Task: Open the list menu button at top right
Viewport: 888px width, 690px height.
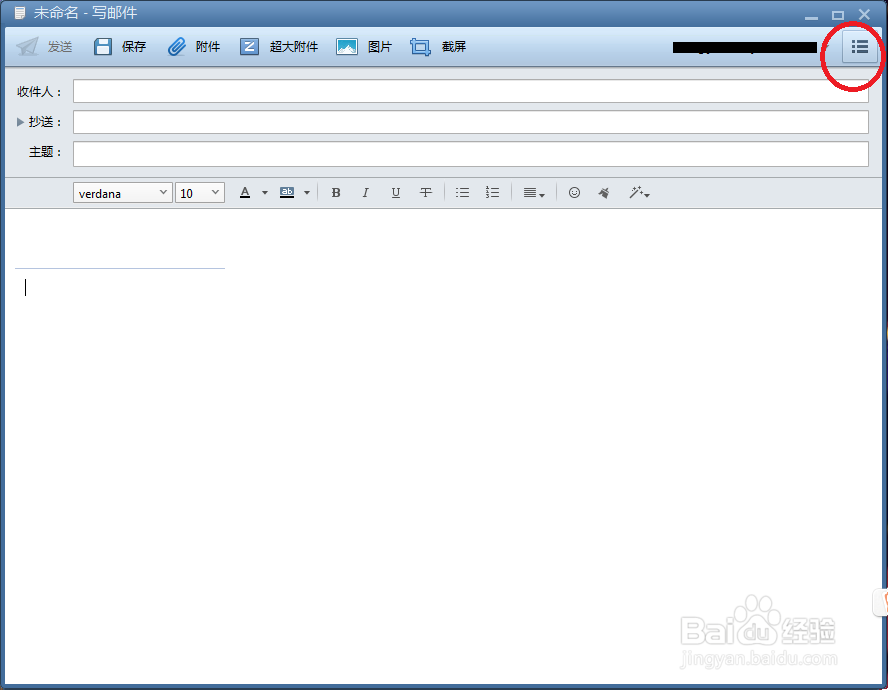Action: tap(860, 47)
